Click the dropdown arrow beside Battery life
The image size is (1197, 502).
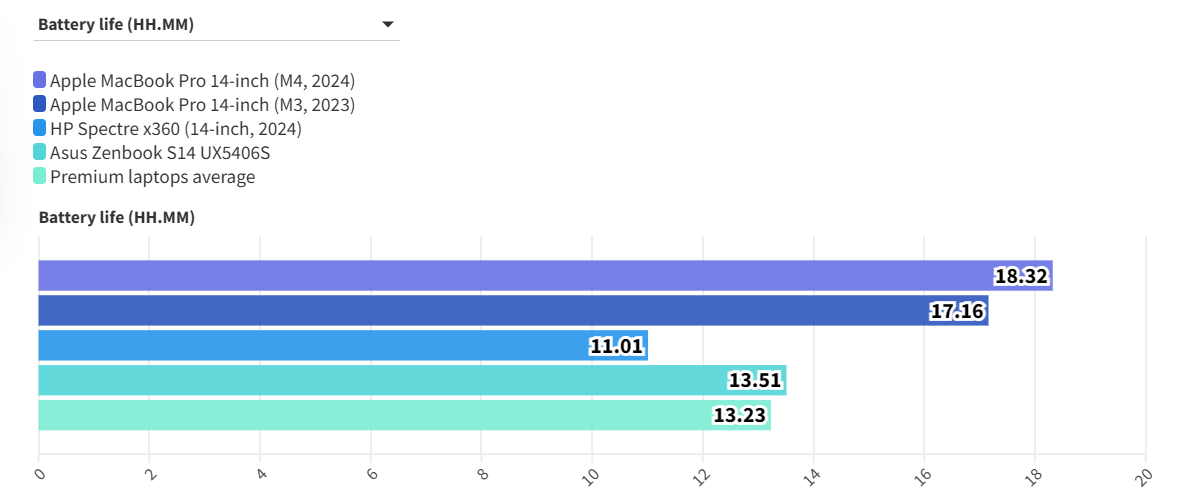(x=388, y=25)
